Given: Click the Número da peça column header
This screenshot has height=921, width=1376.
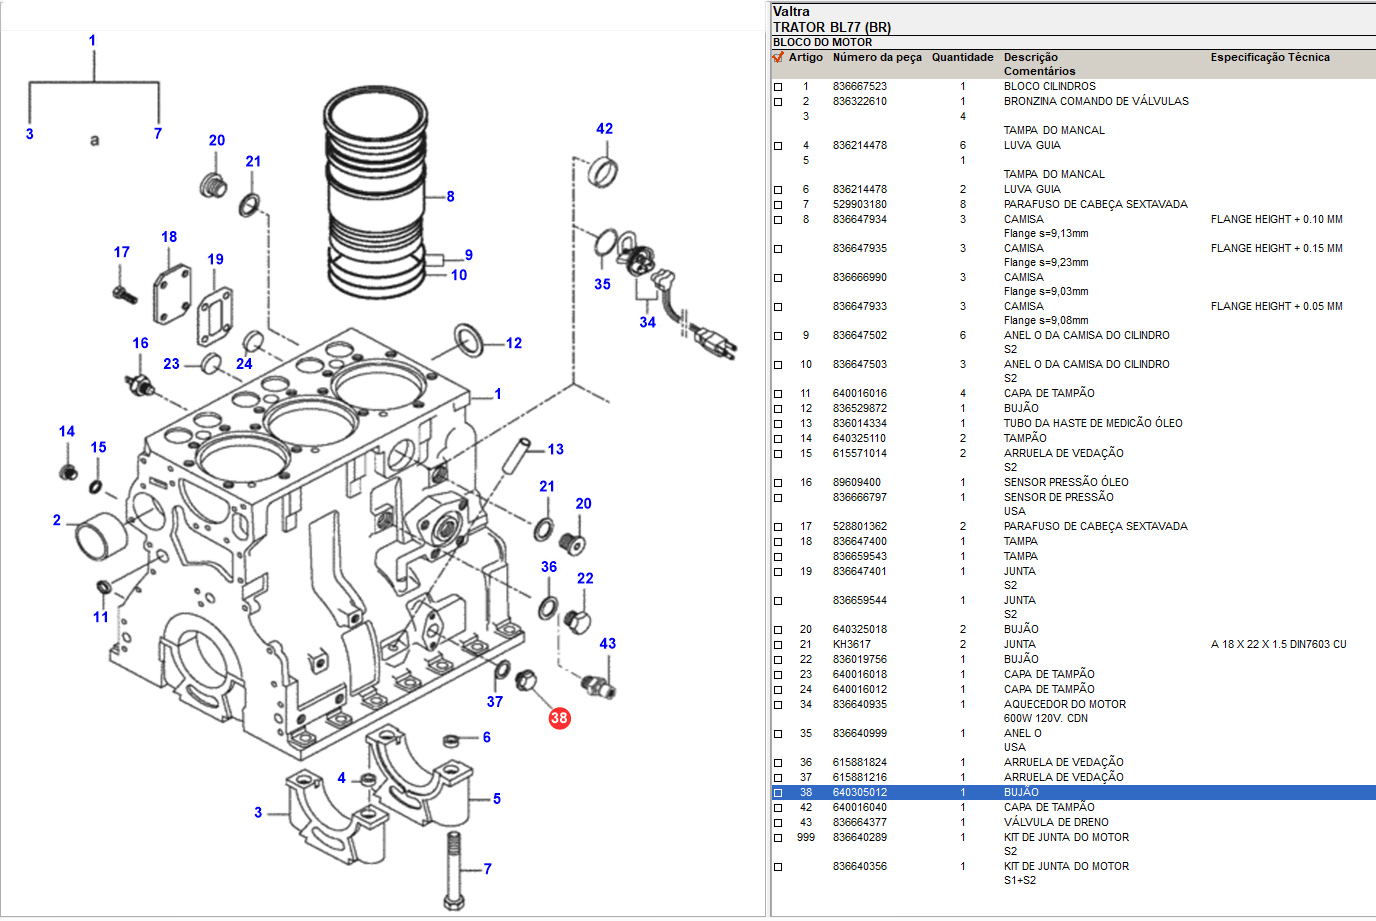Looking at the screenshot, I should coord(876,58).
